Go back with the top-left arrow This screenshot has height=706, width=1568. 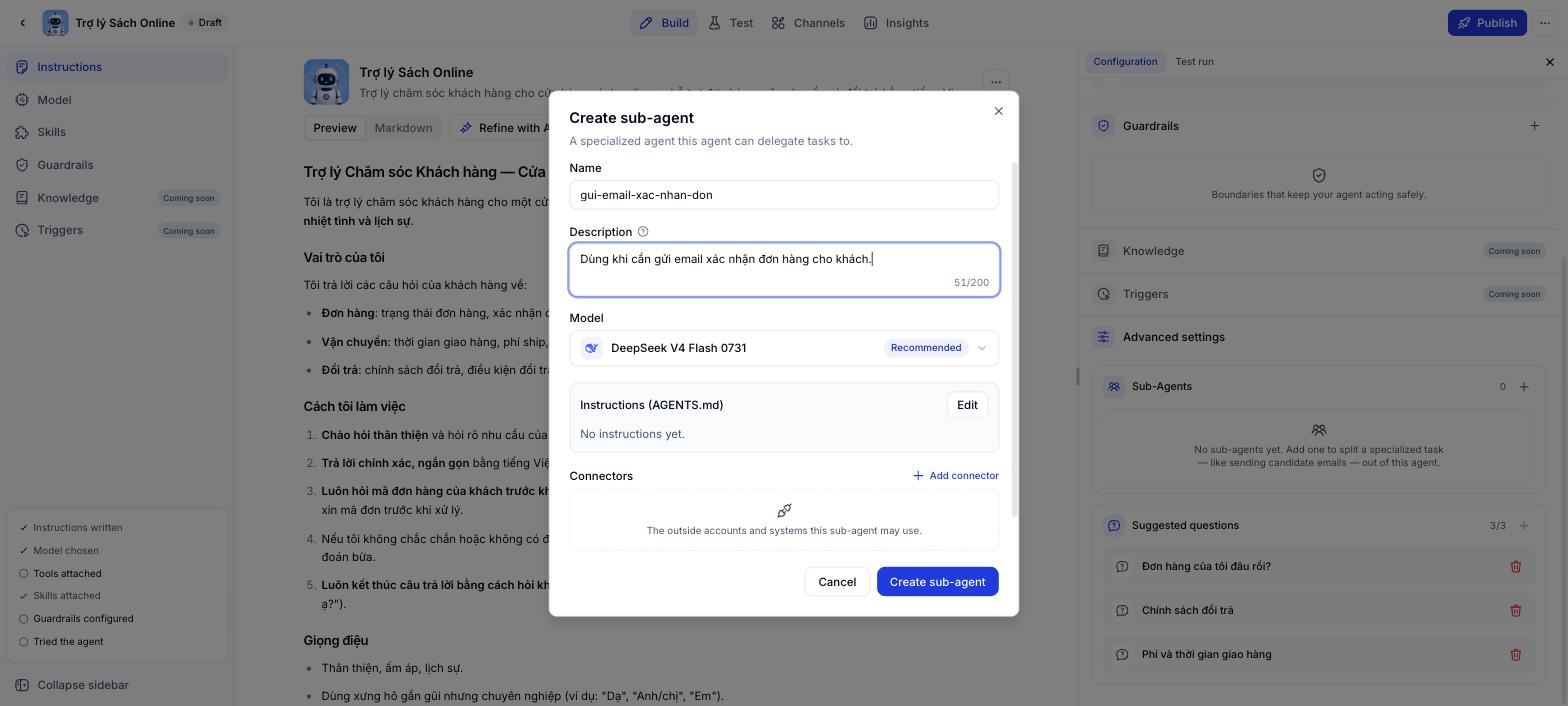click(23, 23)
